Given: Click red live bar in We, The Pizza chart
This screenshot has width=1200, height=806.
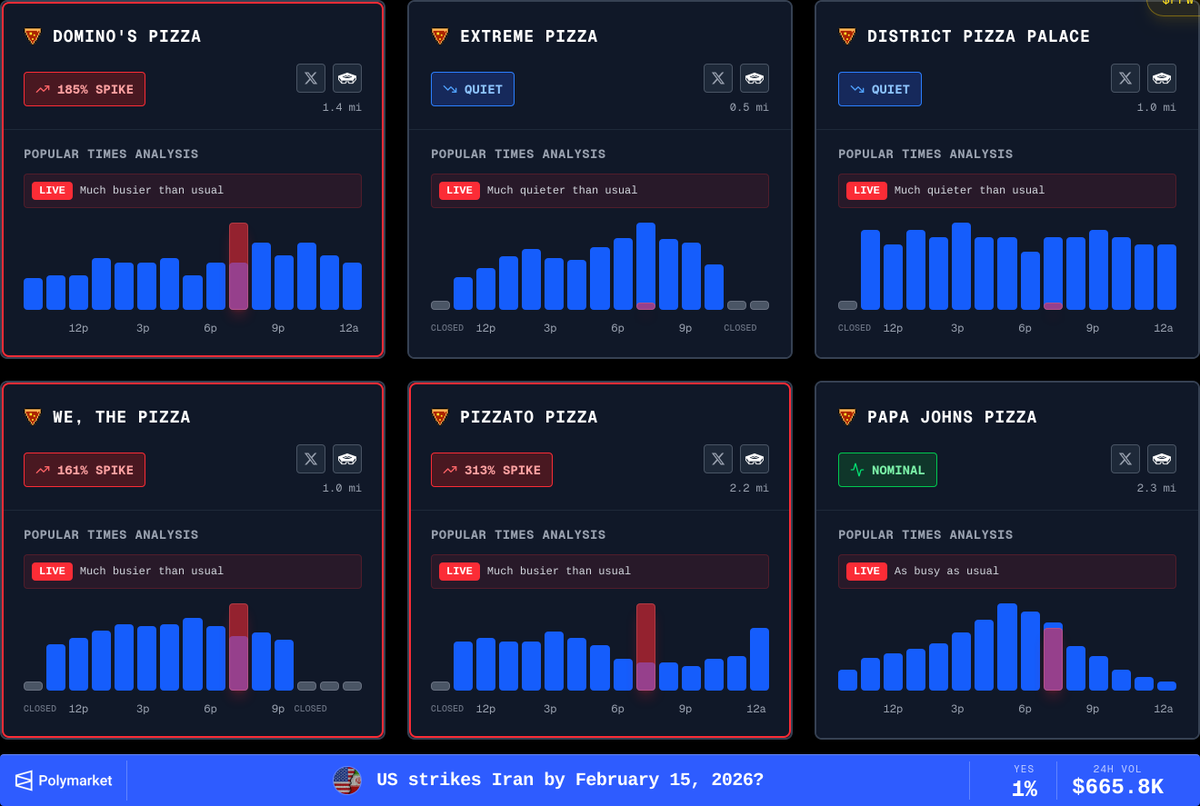Looking at the screenshot, I should tap(238, 647).
